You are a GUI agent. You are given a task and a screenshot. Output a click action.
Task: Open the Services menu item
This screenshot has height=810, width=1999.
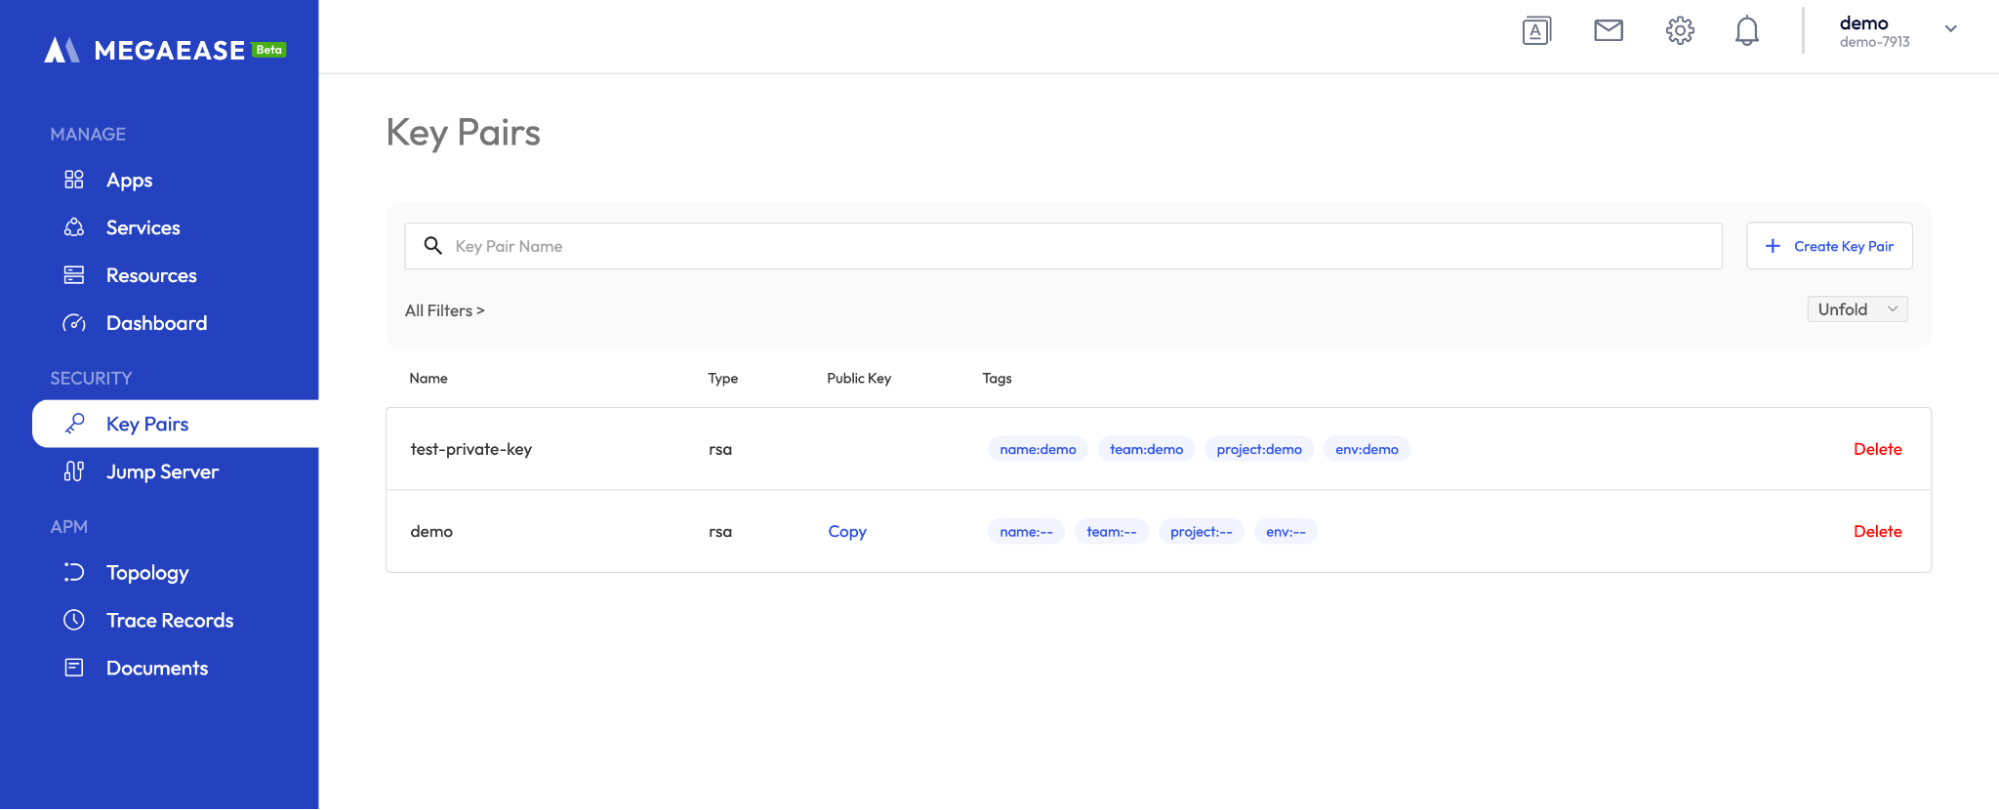143,228
